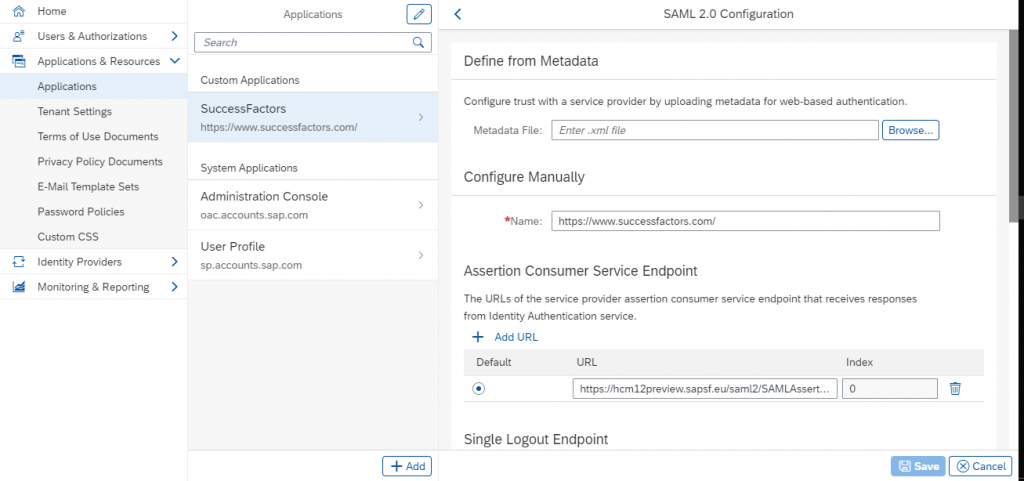Go back using the left arrow icon
This screenshot has width=1024, height=481.
(x=457, y=14)
